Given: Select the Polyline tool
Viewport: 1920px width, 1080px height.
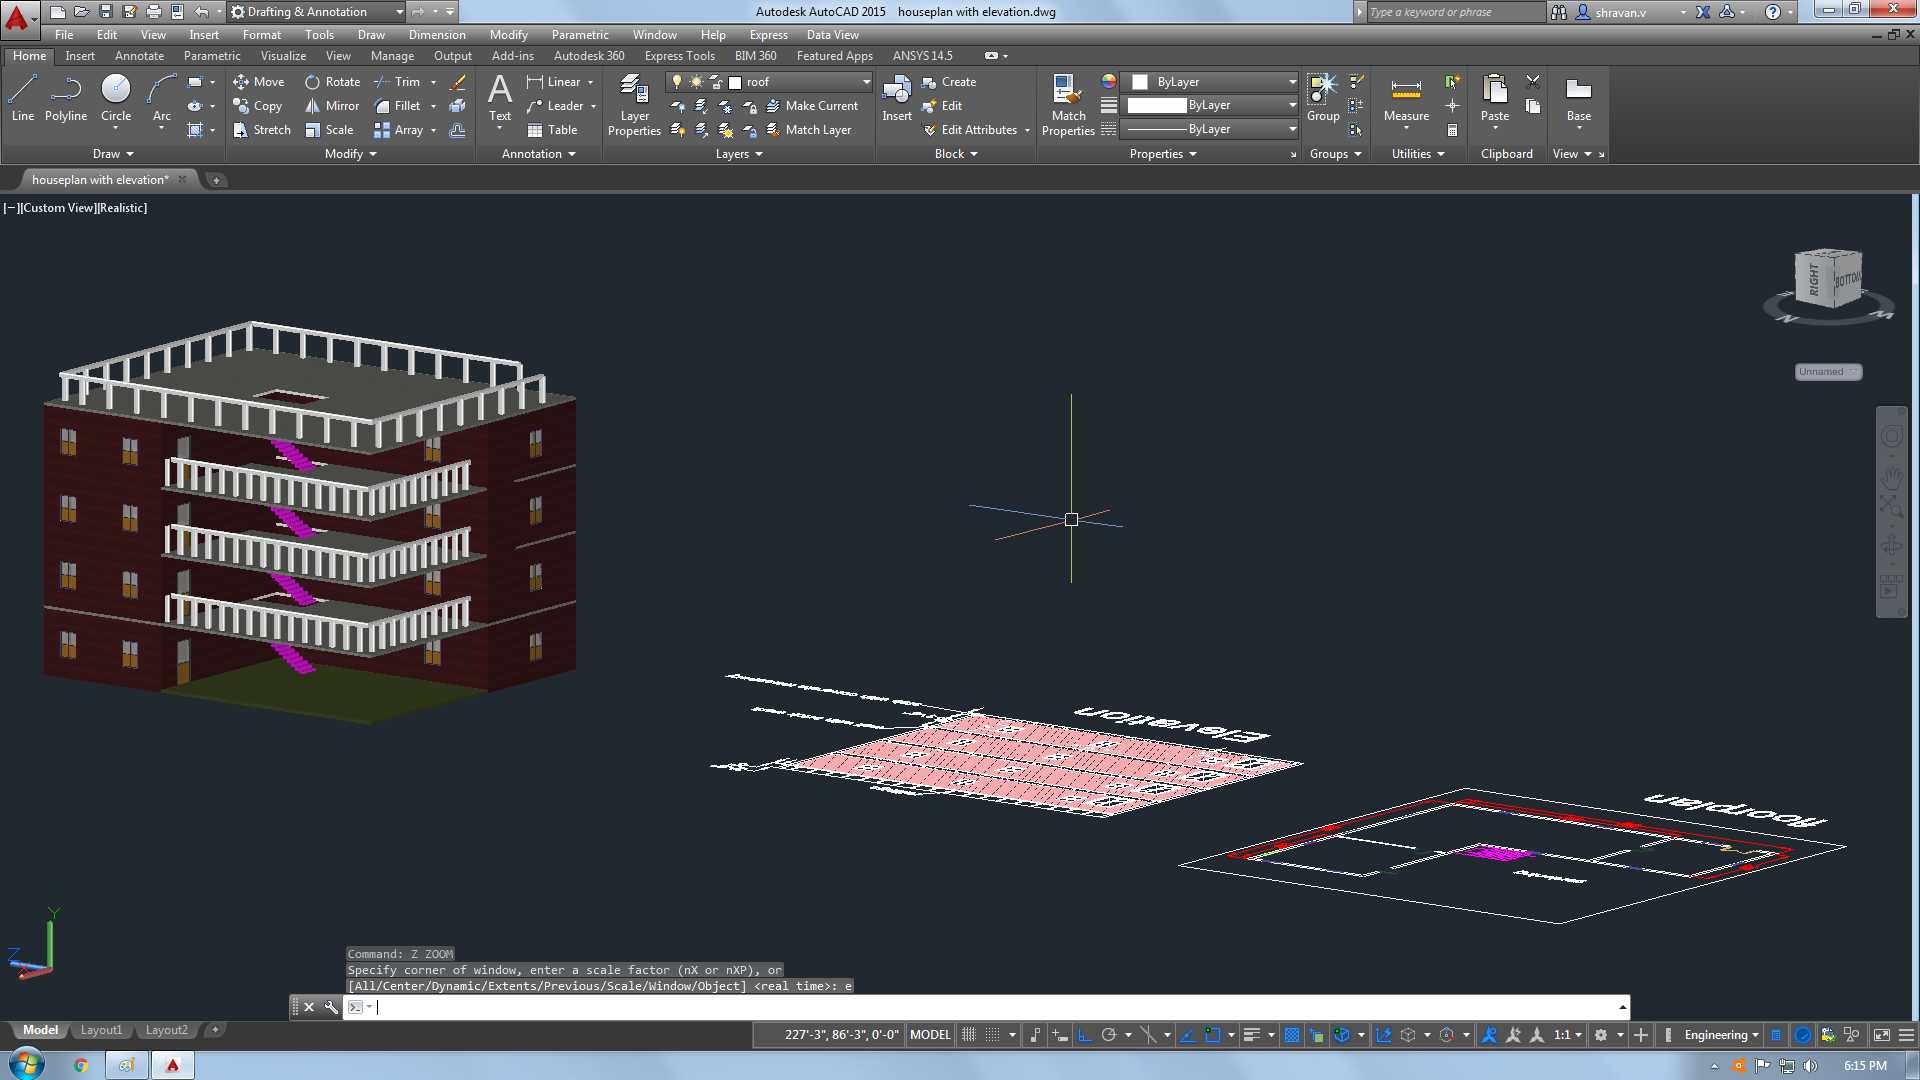Looking at the screenshot, I should point(66,99).
